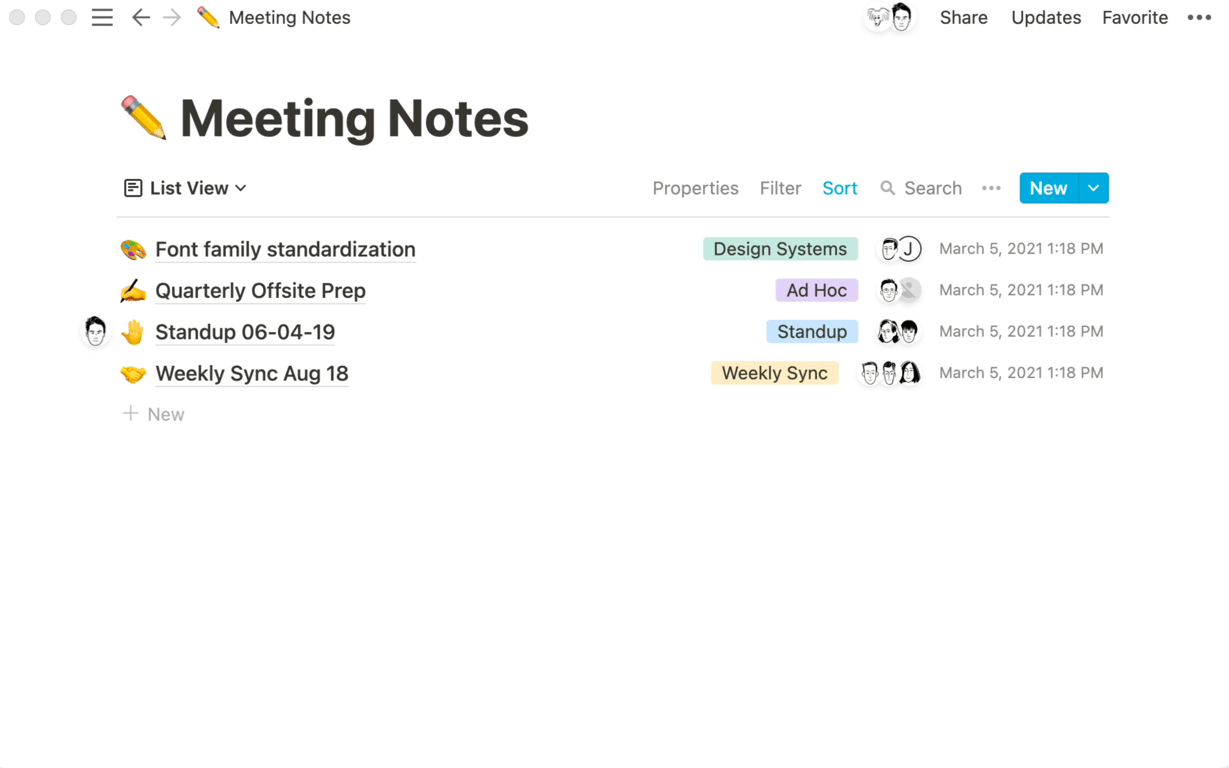This screenshot has width=1229, height=768.
Task: Click the magnifying glass Search icon
Action: point(887,188)
